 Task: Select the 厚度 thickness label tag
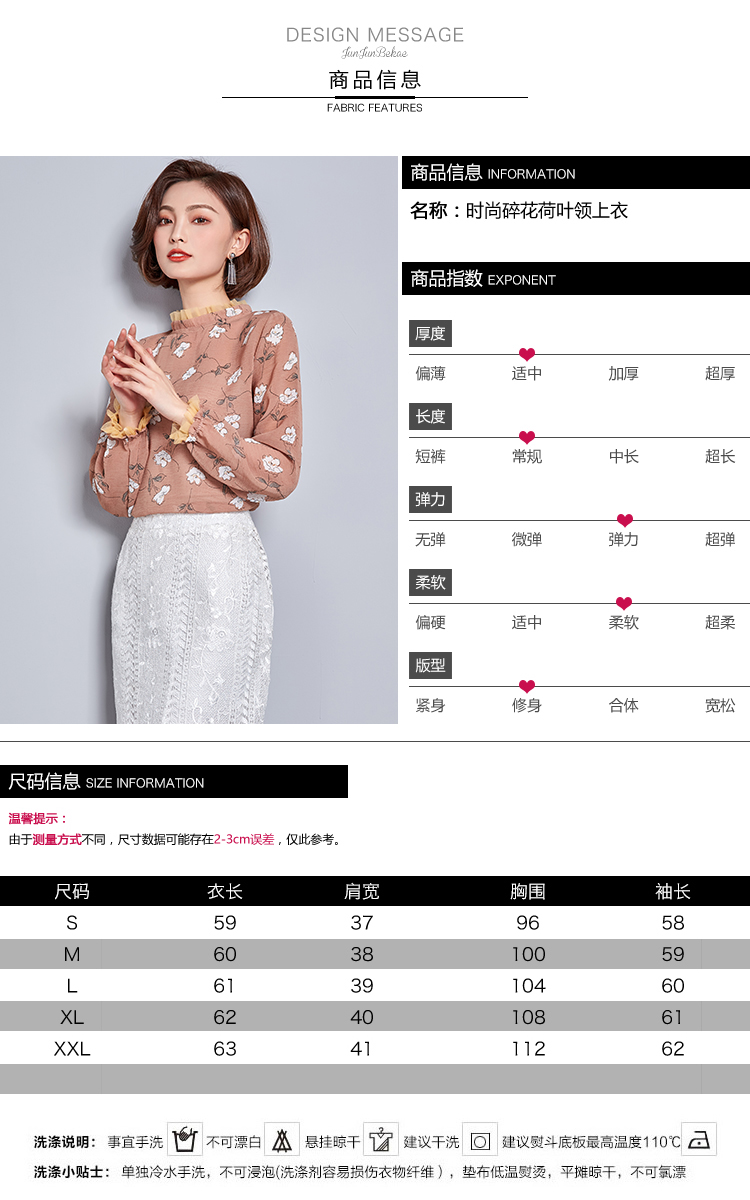430,334
